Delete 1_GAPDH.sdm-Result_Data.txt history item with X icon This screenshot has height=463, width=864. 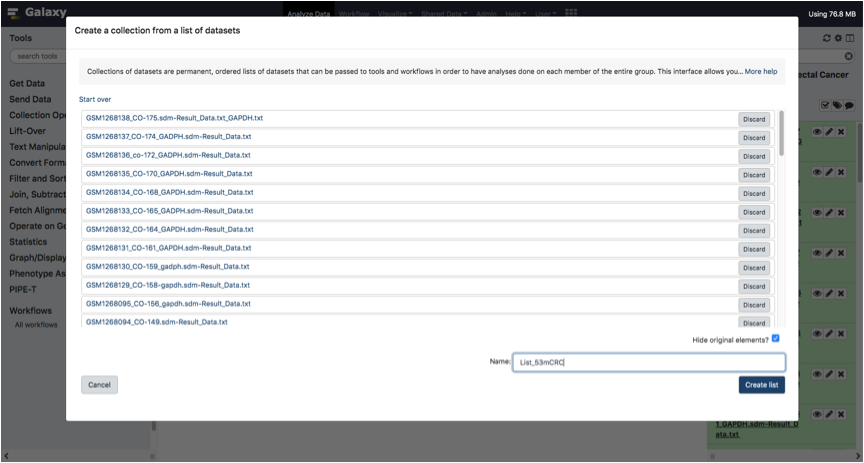click(841, 414)
